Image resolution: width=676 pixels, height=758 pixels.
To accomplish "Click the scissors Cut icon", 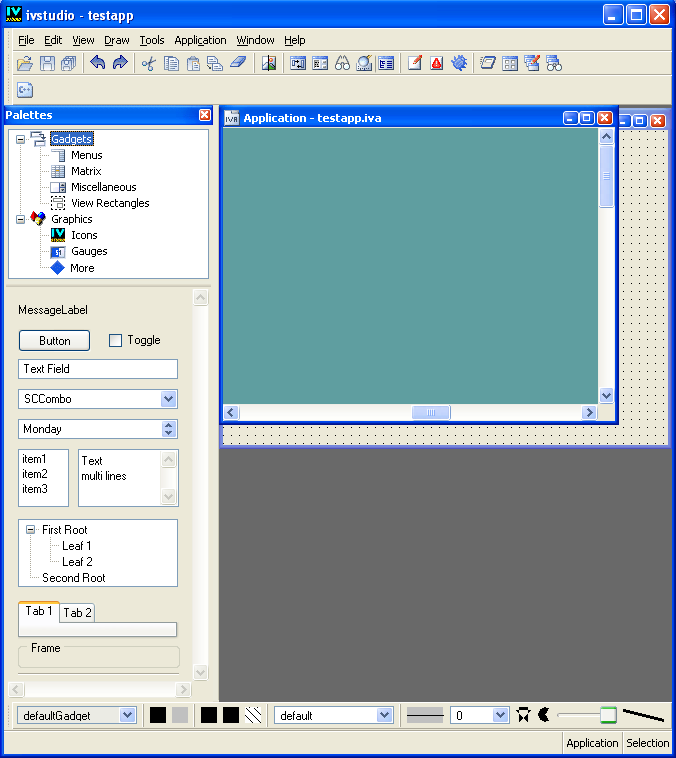I will click(x=149, y=63).
